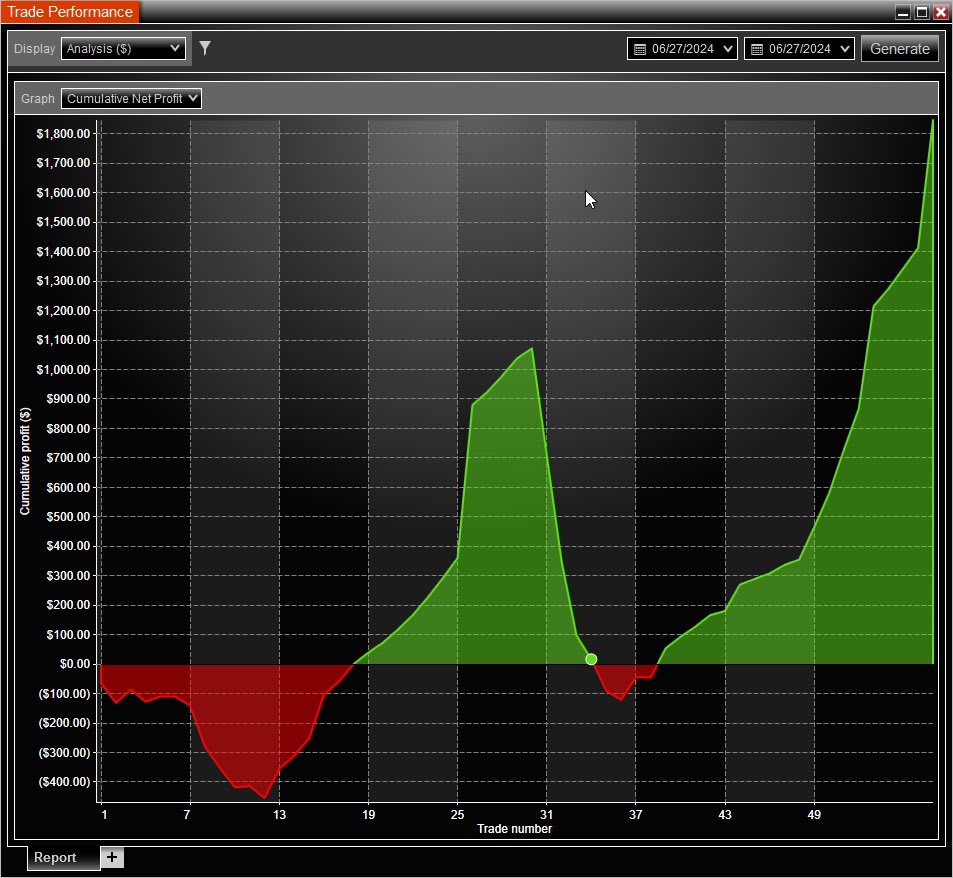Open the Display dropdown showing Analysis ($)
The width and height of the screenshot is (953, 878).
coord(122,47)
